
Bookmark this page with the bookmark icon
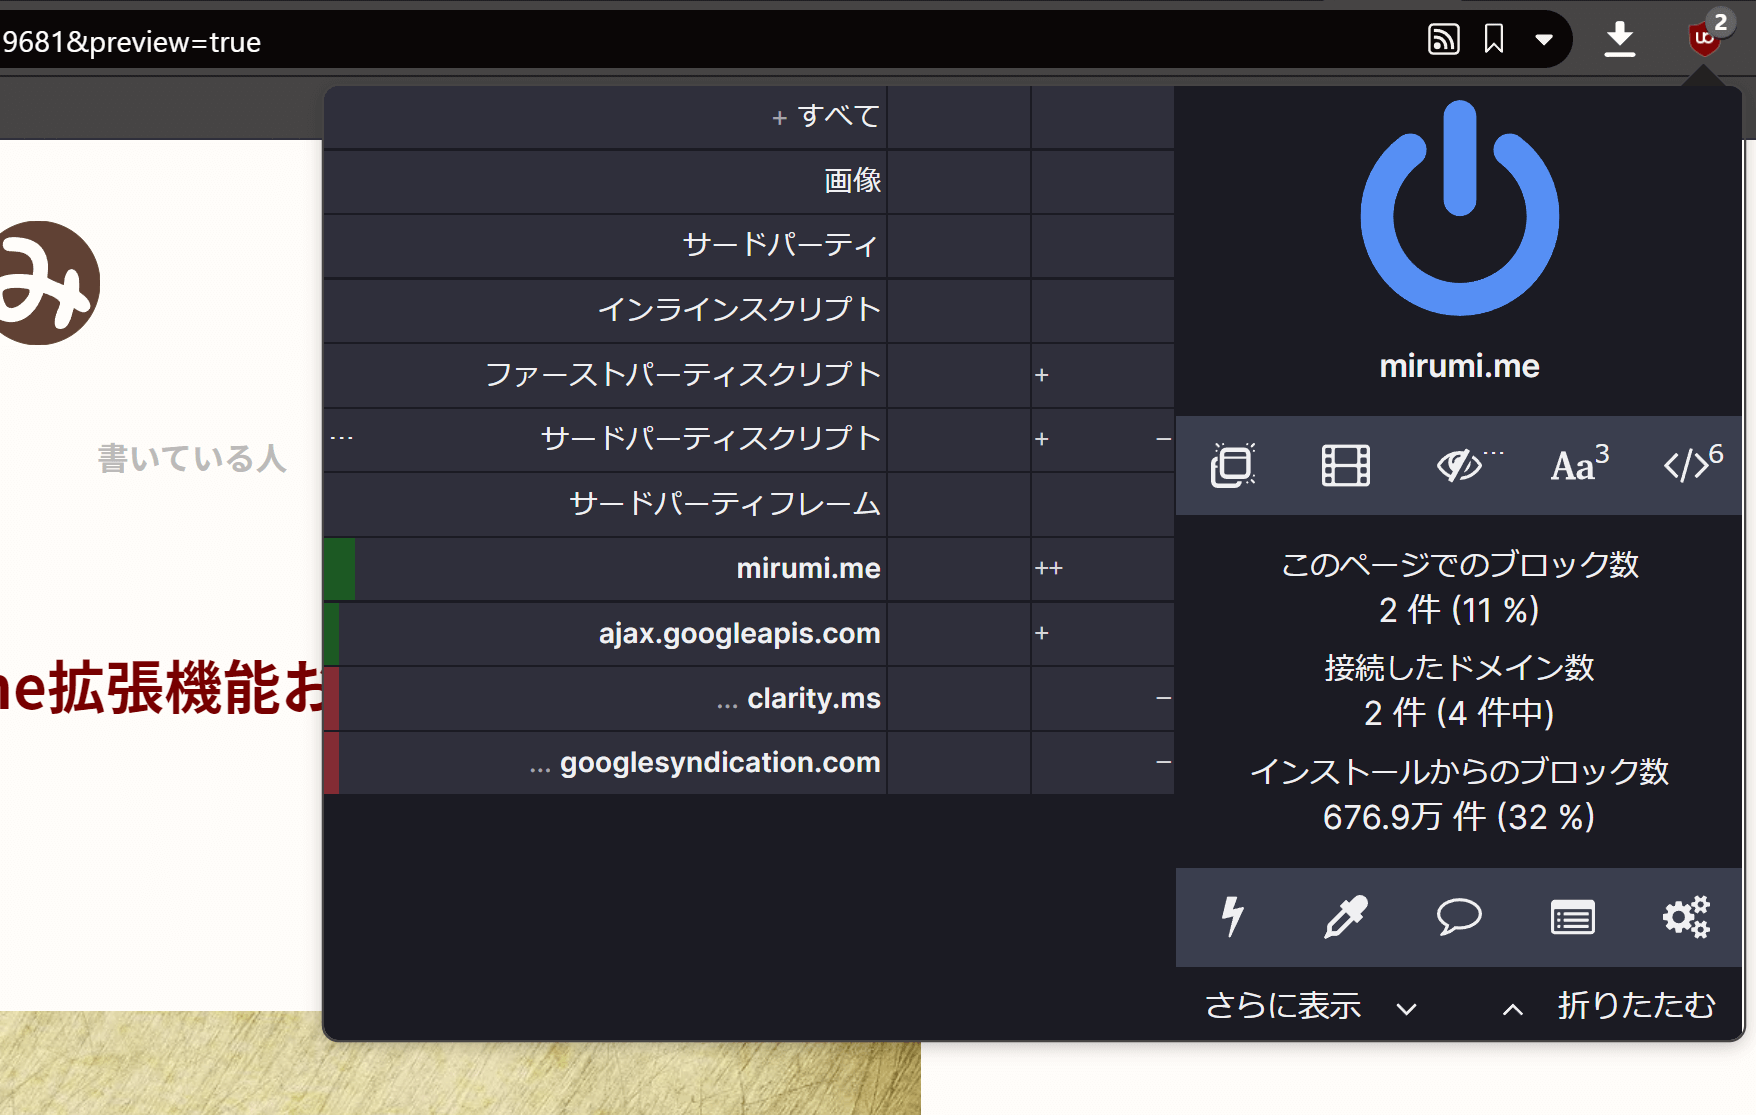click(x=1494, y=39)
